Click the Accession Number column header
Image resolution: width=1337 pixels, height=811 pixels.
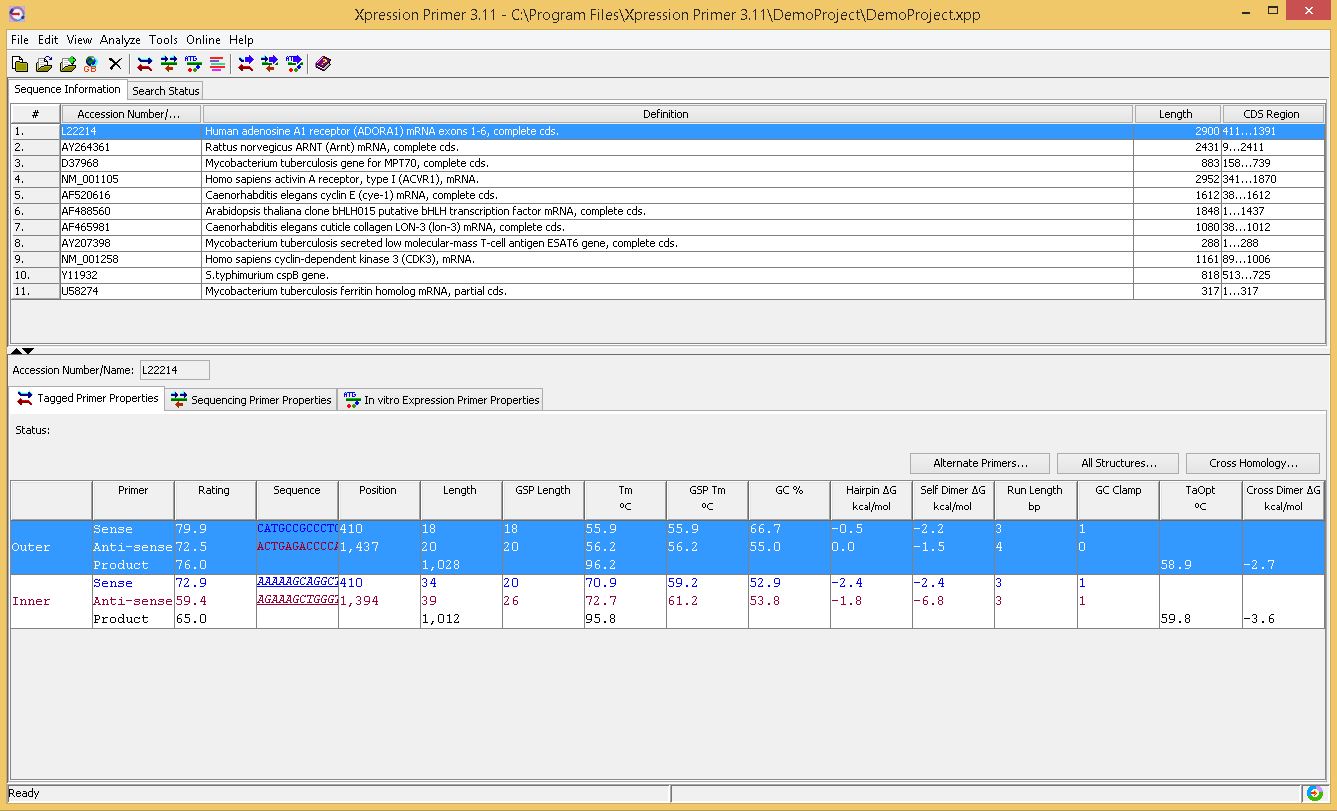click(x=130, y=114)
